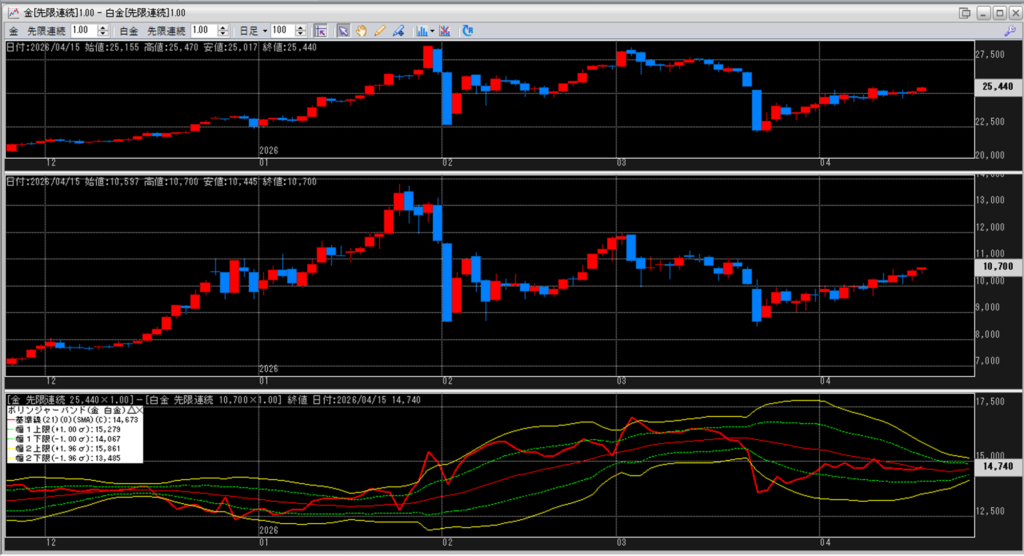
Task: Click the 22,500 label on gold price axis
Action: 990,122
